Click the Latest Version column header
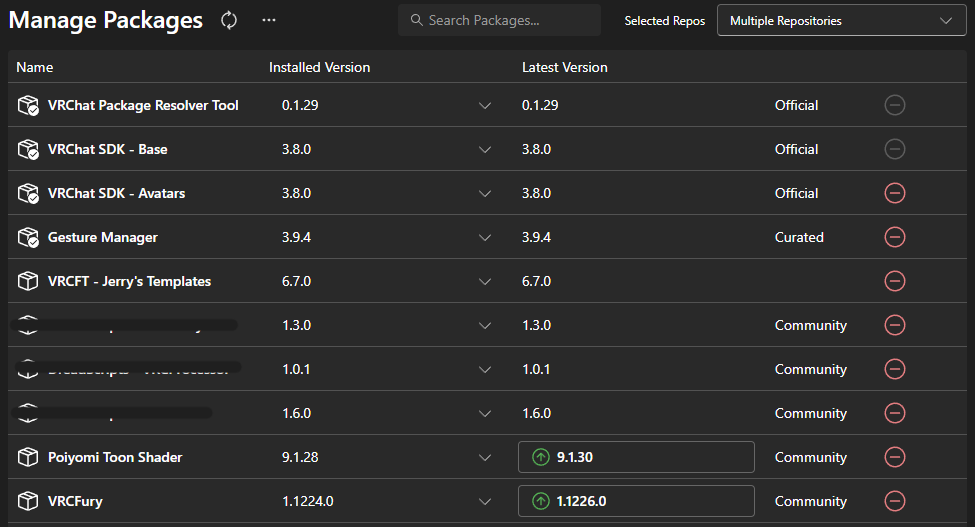This screenshot has height=527, width=975. [x=565, y=67]
